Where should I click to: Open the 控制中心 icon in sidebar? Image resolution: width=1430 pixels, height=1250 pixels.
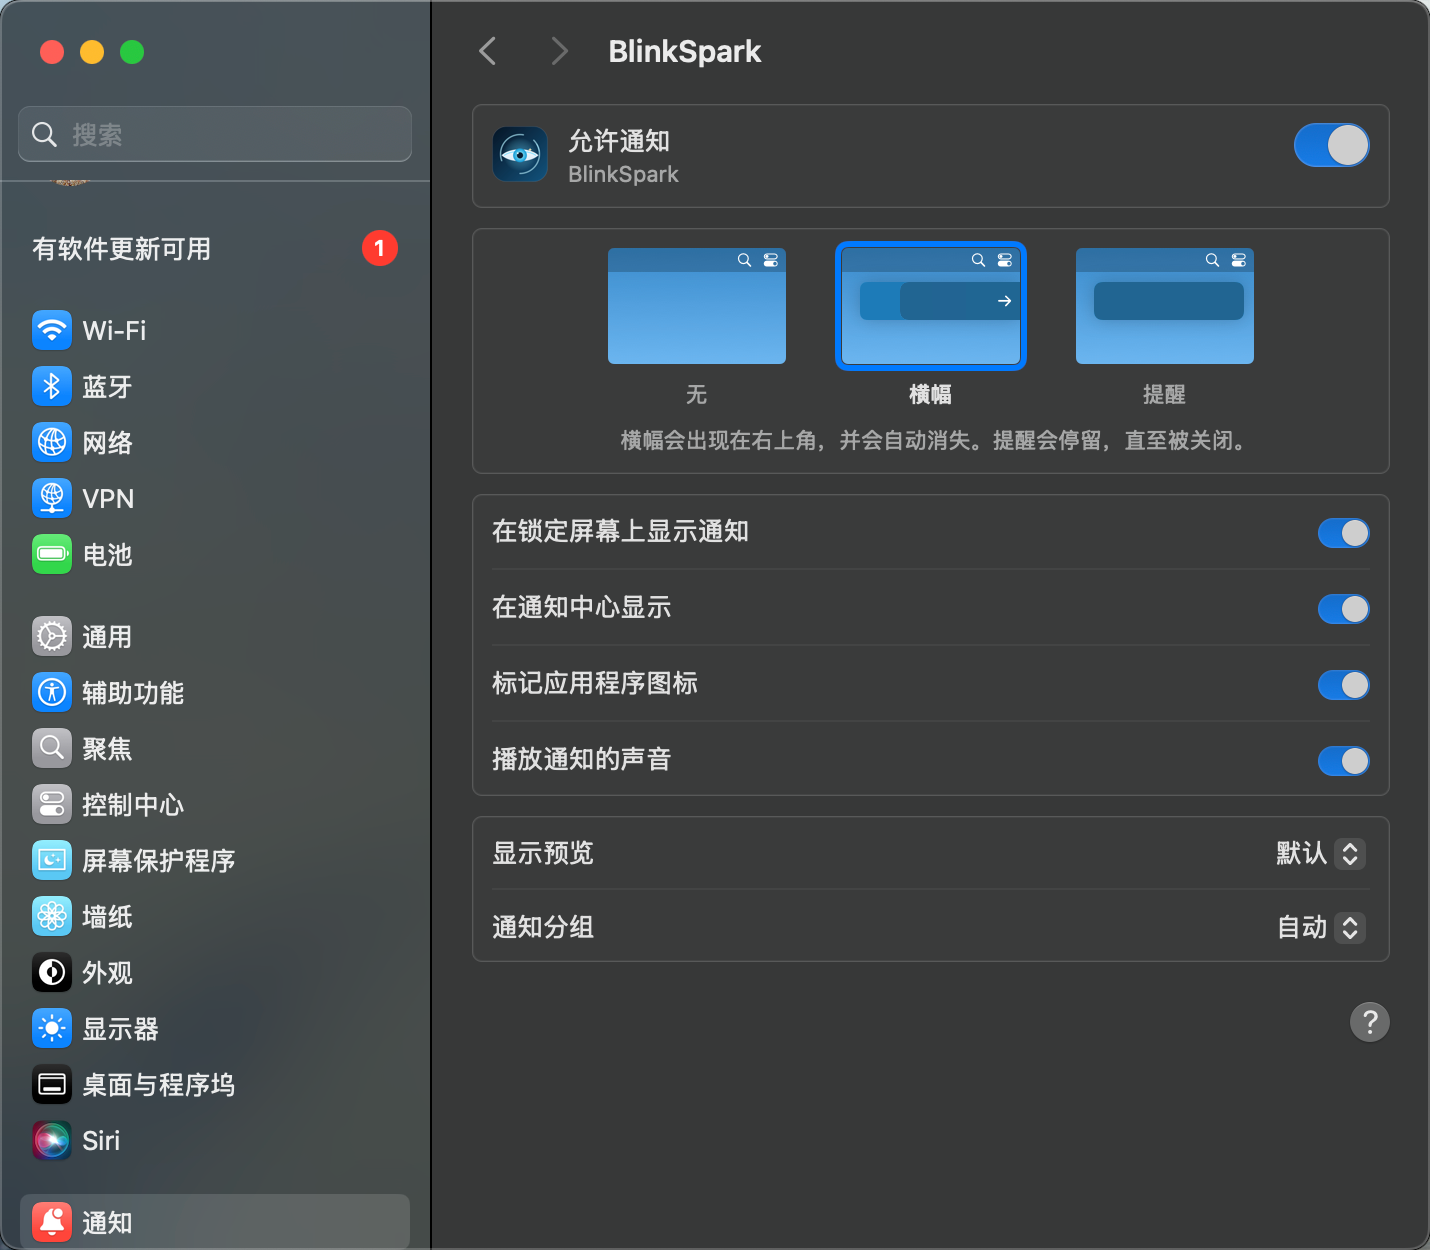[x=52, y=804]
